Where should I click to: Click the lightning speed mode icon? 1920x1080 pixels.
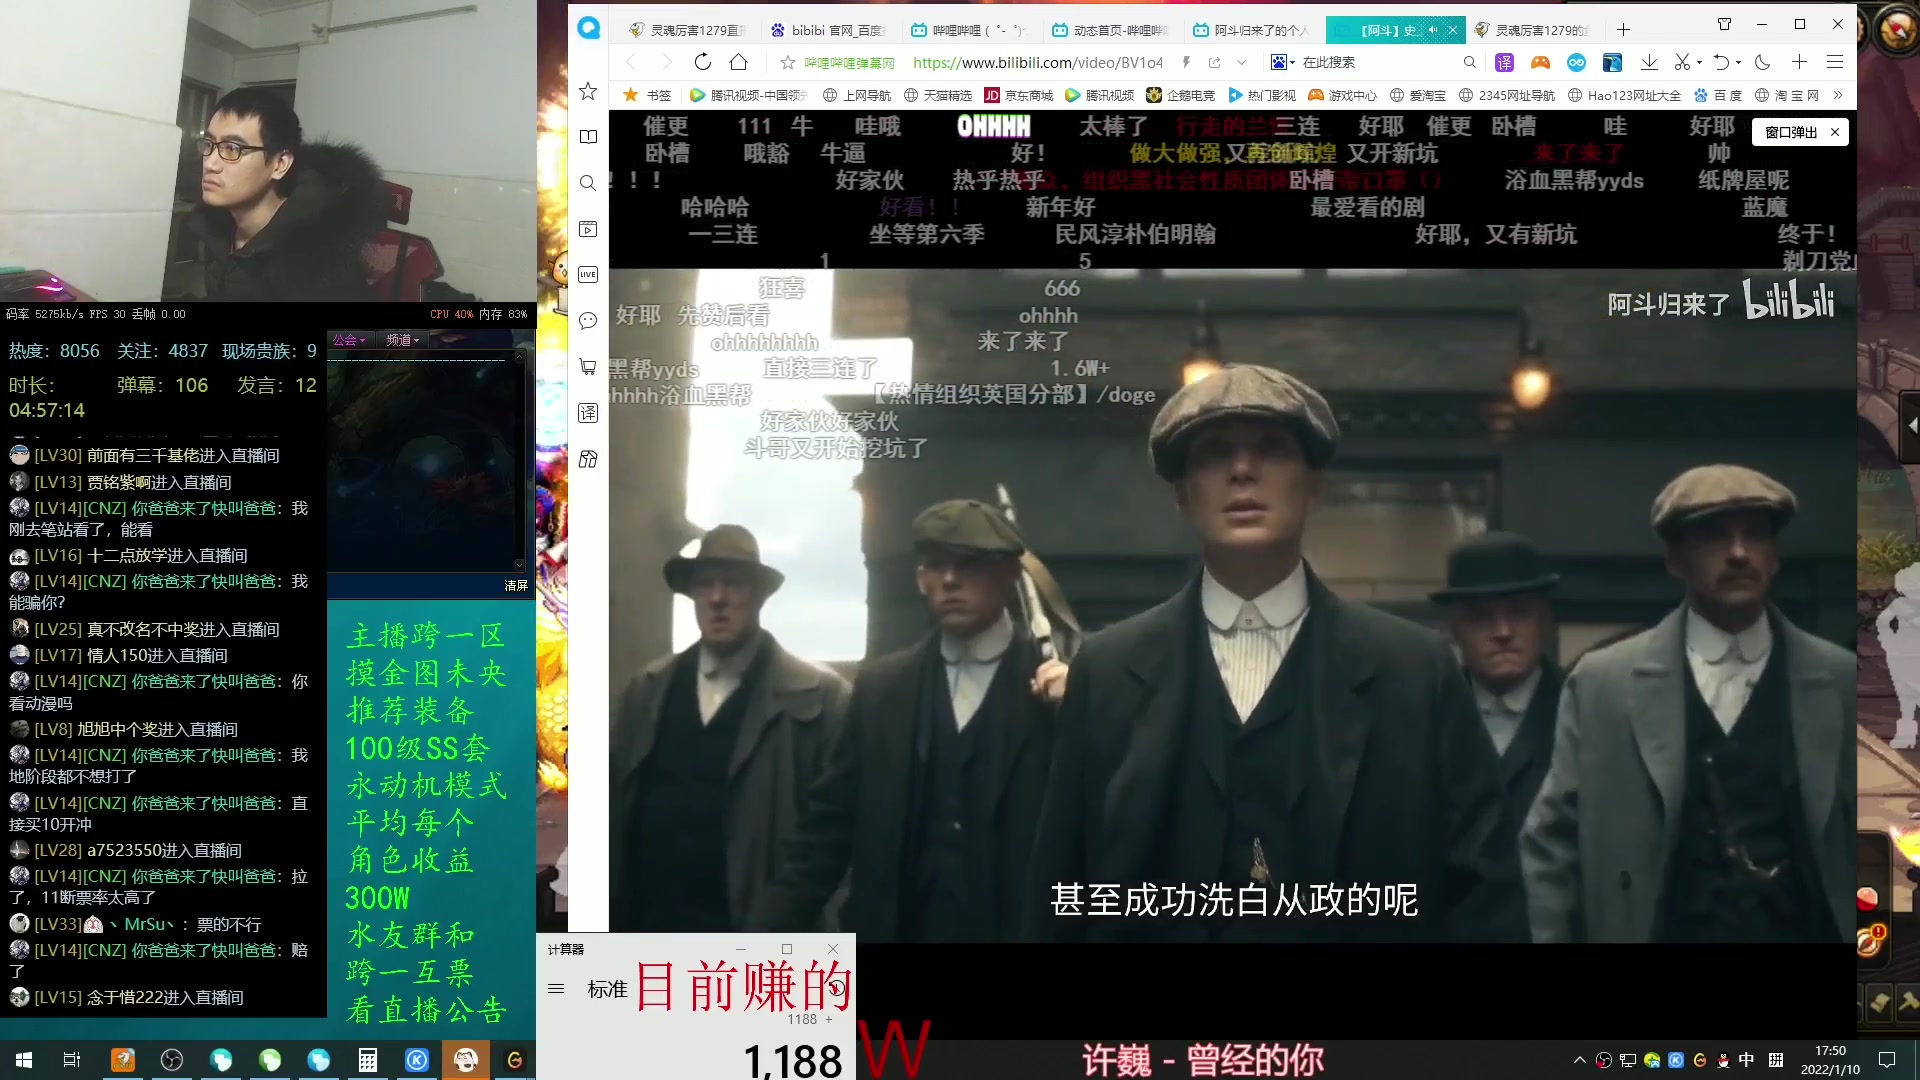click(x=1186, y=62)
